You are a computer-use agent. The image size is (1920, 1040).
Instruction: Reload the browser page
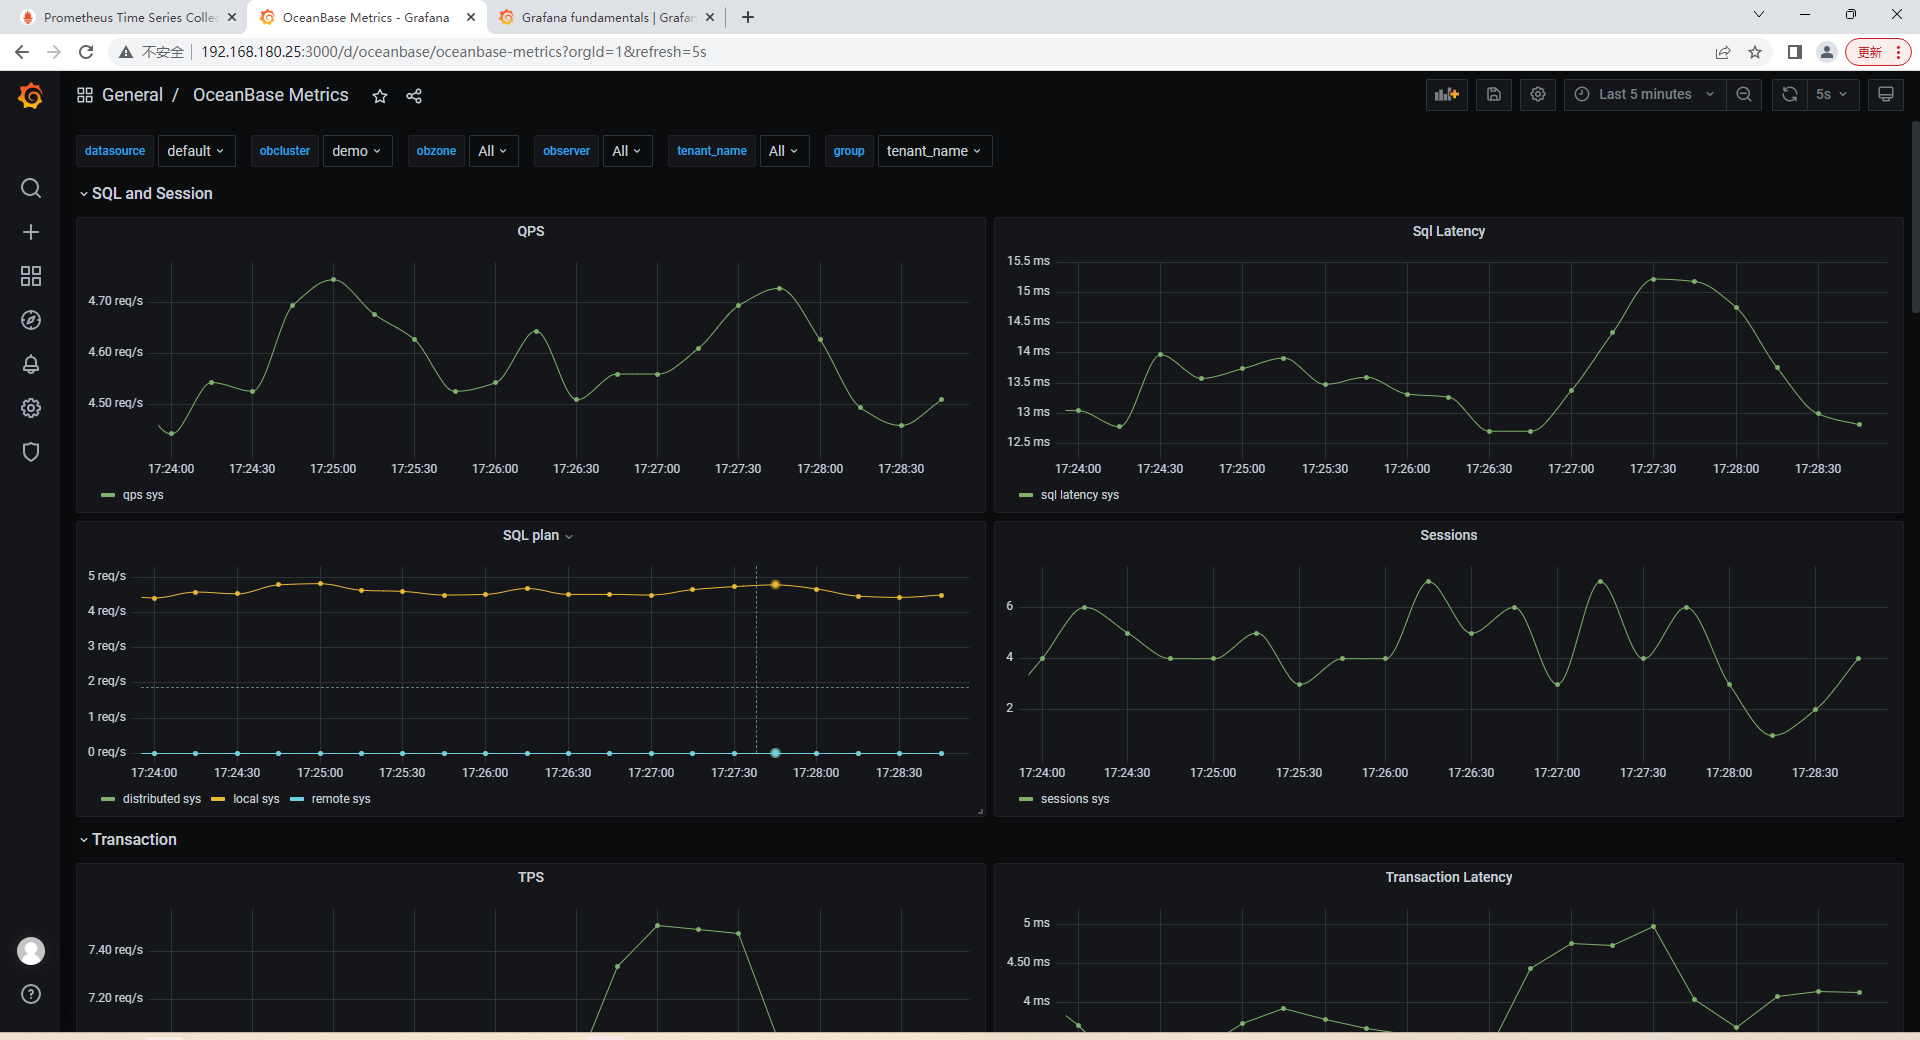pos(86,52)
